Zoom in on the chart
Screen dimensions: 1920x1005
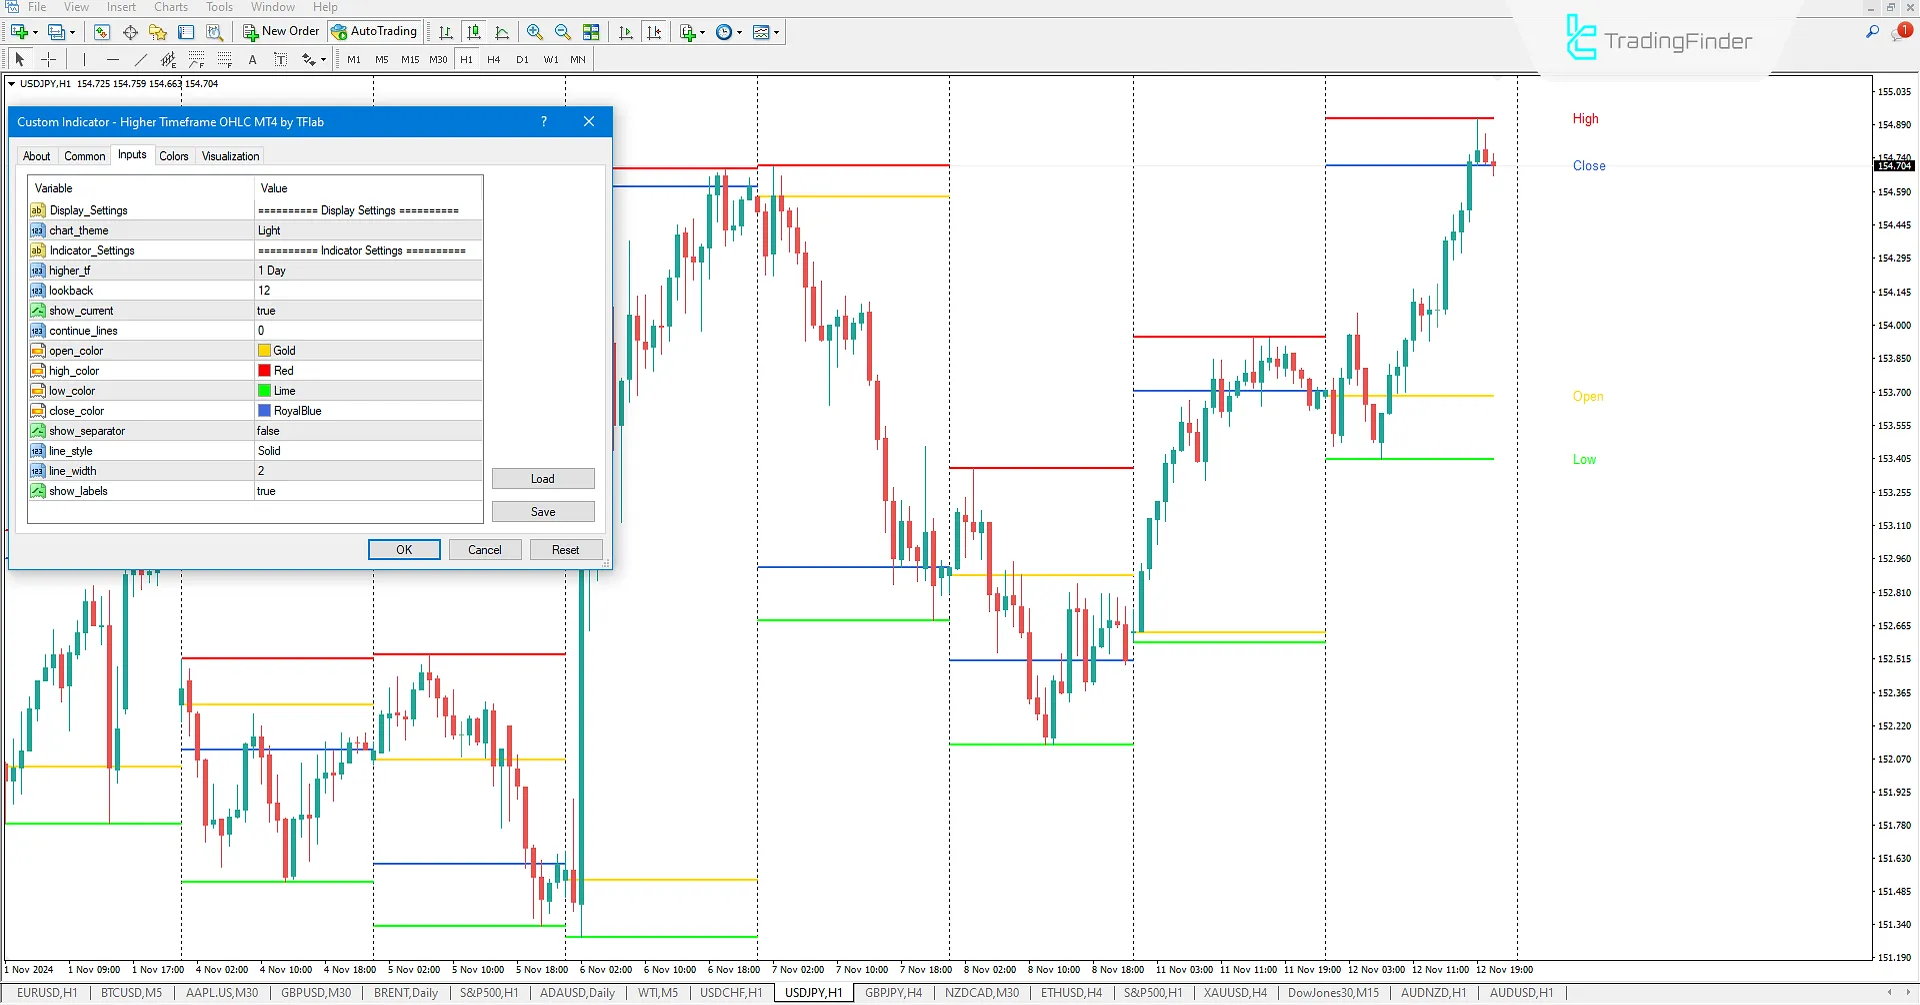[x=535, y=31]
